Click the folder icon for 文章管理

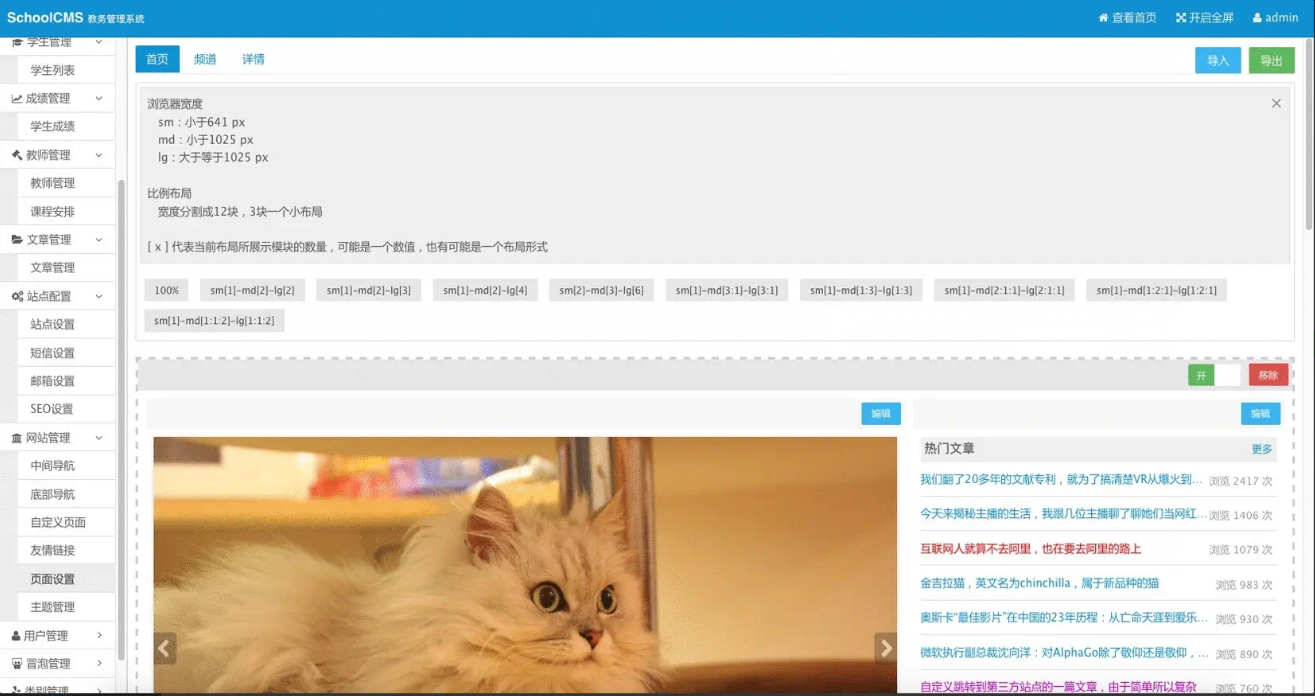tap(17, 240)
